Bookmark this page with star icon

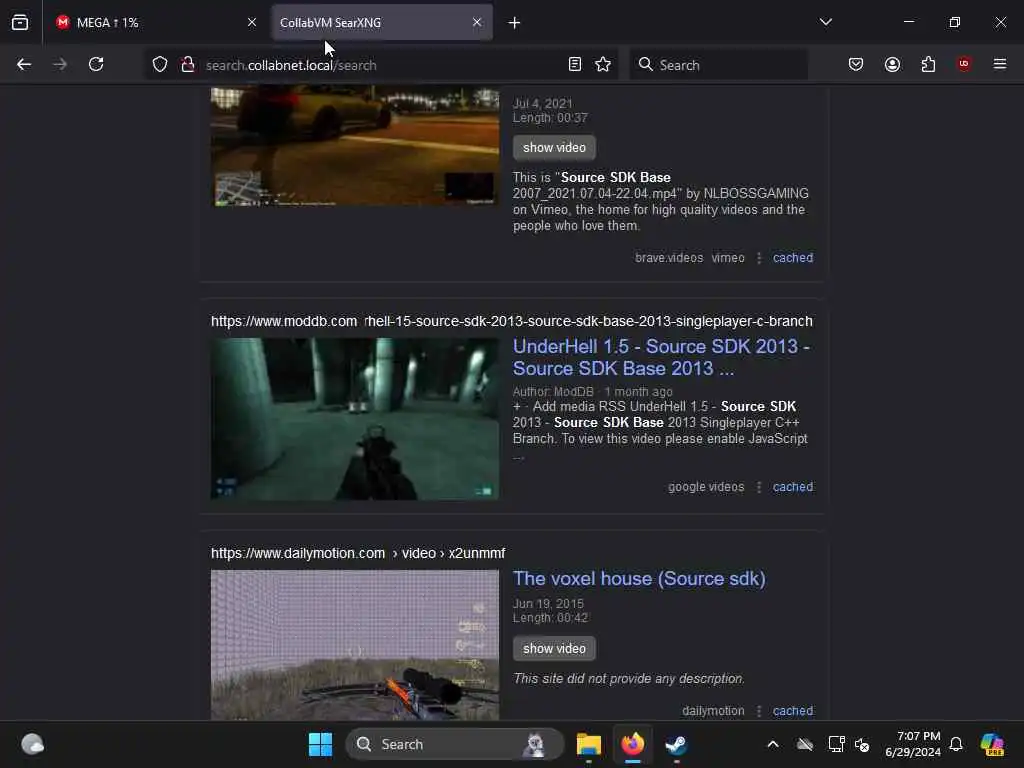[603, 64]
